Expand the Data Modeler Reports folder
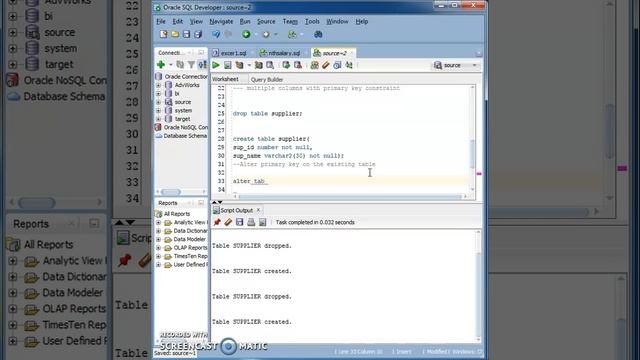Screen dimensions: 640x360 158,240
